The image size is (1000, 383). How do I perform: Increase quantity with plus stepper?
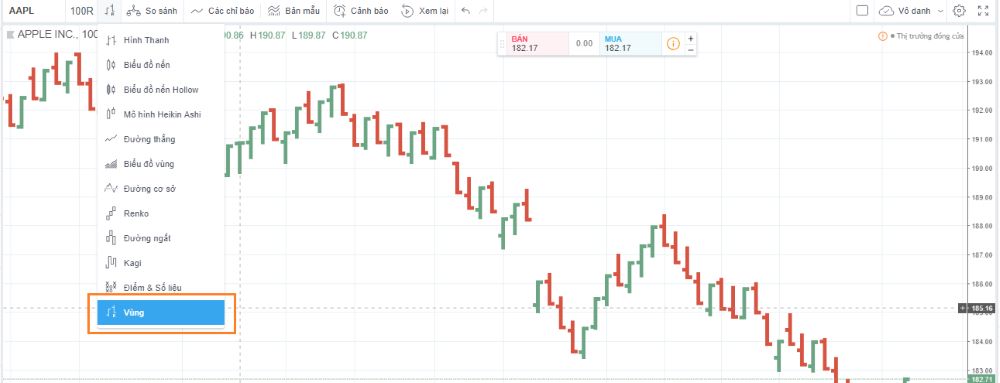click(691, 38)
